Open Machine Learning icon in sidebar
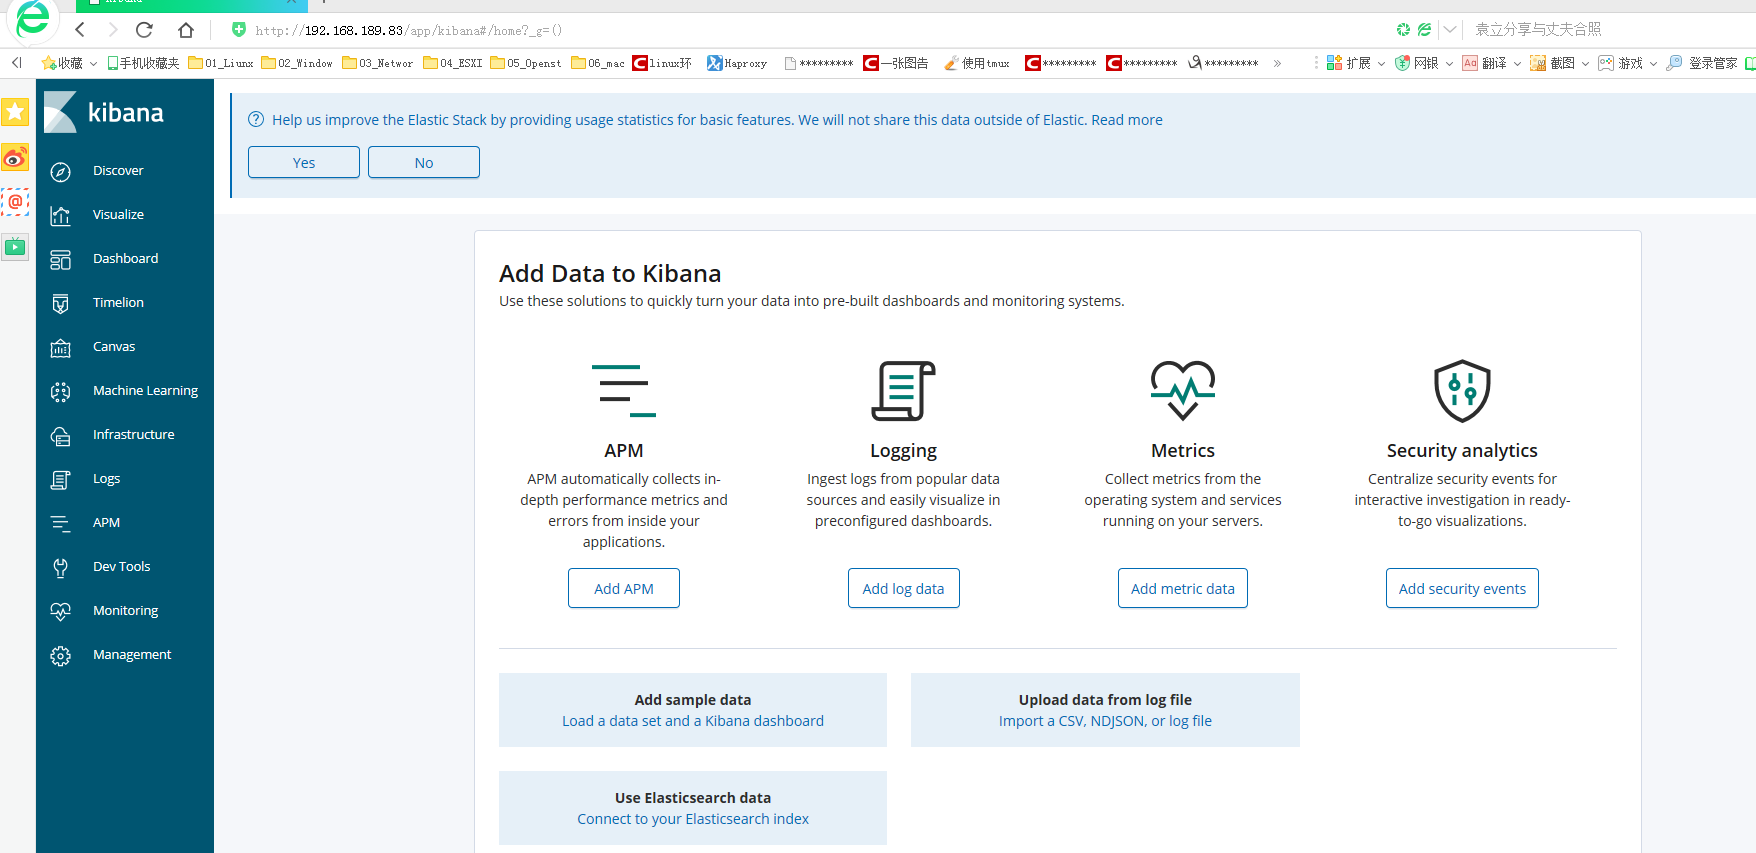 61,392
